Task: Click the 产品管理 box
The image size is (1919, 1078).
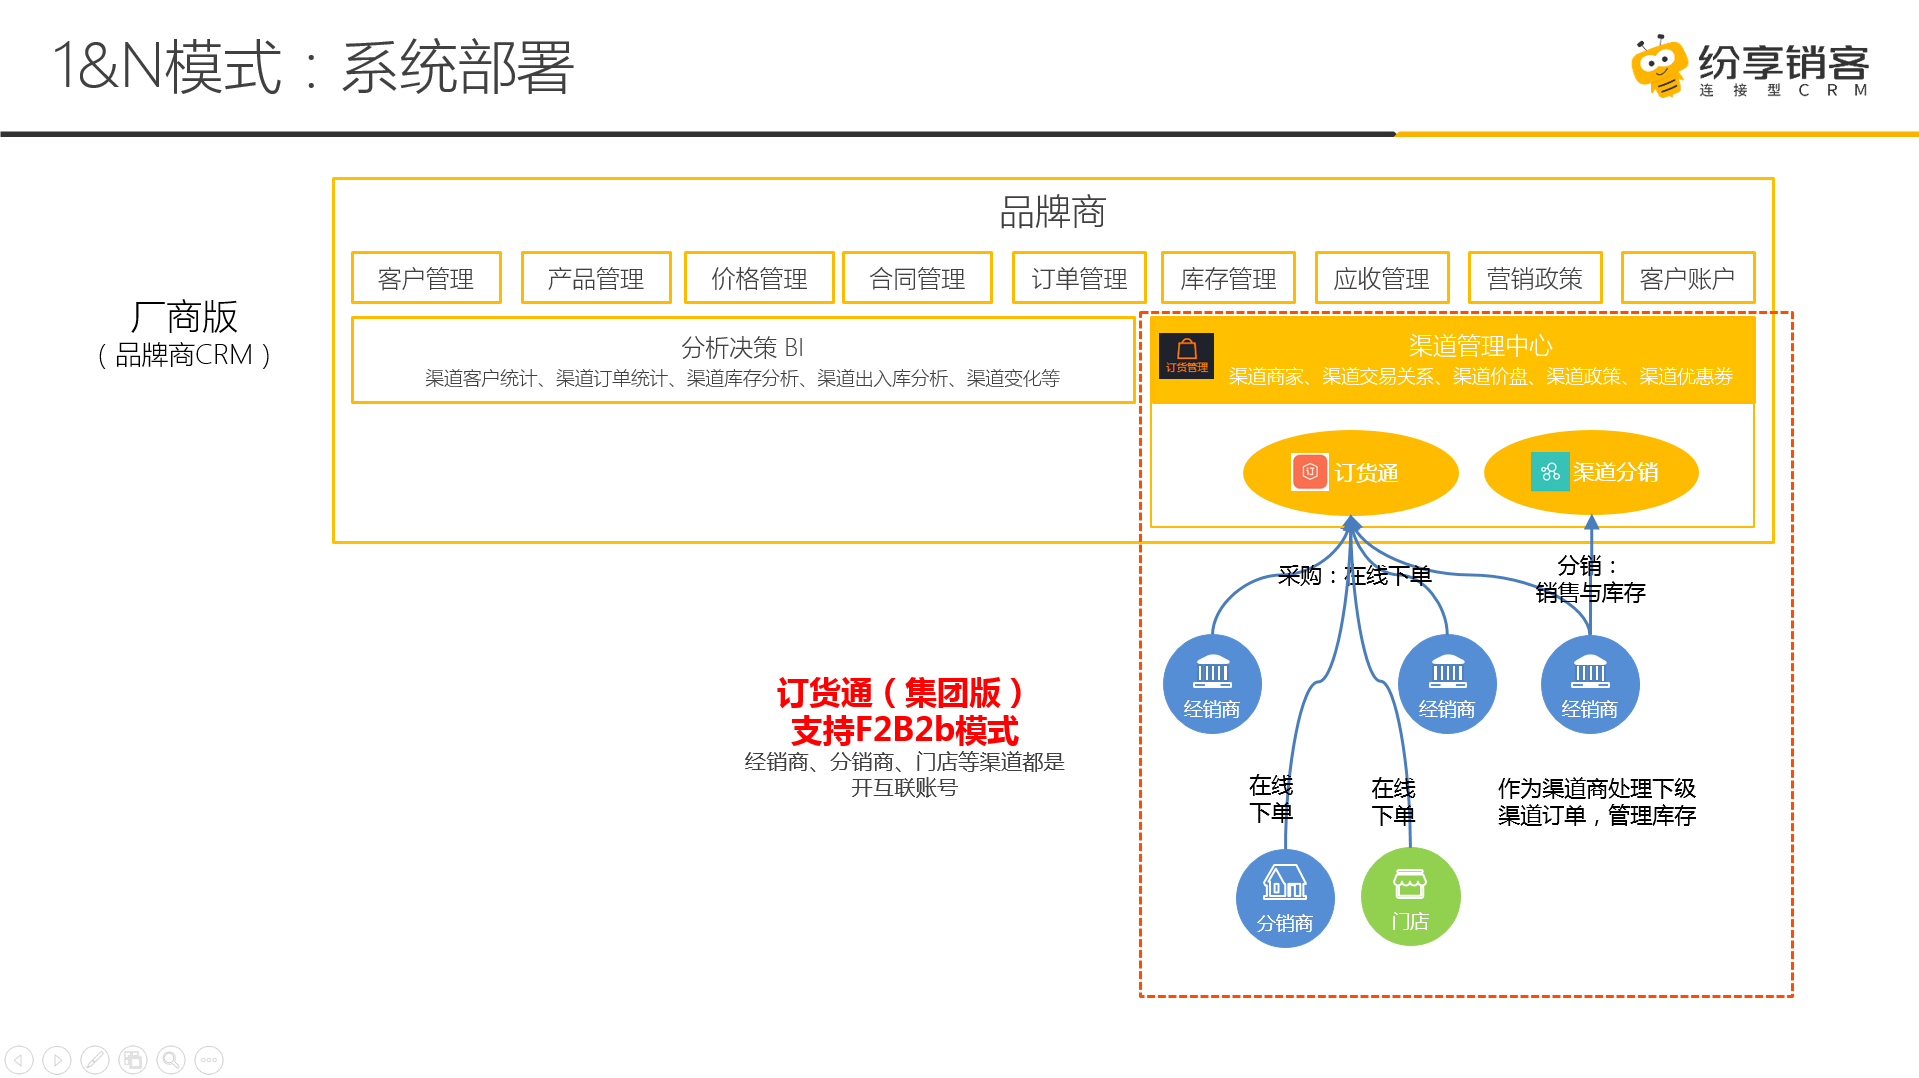Action: pos(596,278)
